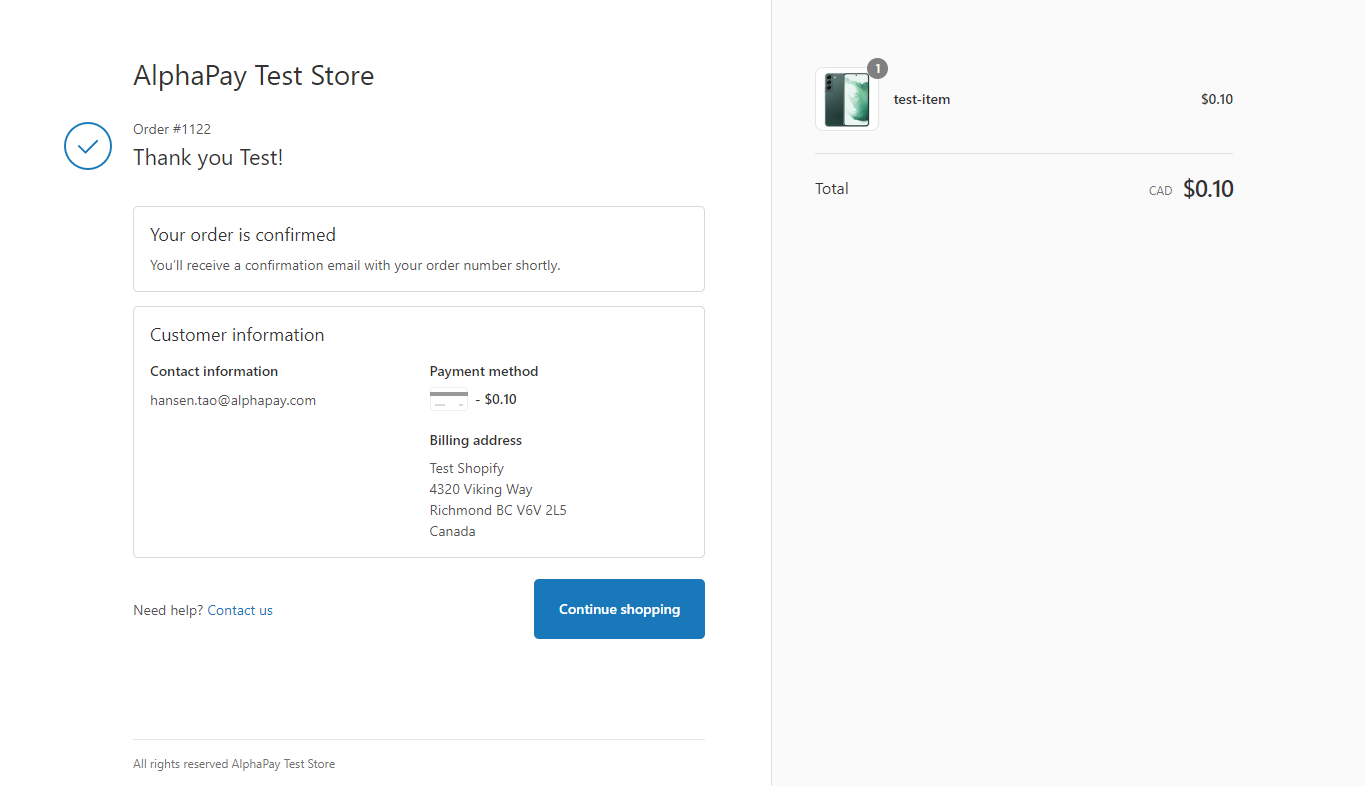Viewport: 1366px width, 786px height.
Task: Select the Order #1122 text
Action: pos(172,129)
